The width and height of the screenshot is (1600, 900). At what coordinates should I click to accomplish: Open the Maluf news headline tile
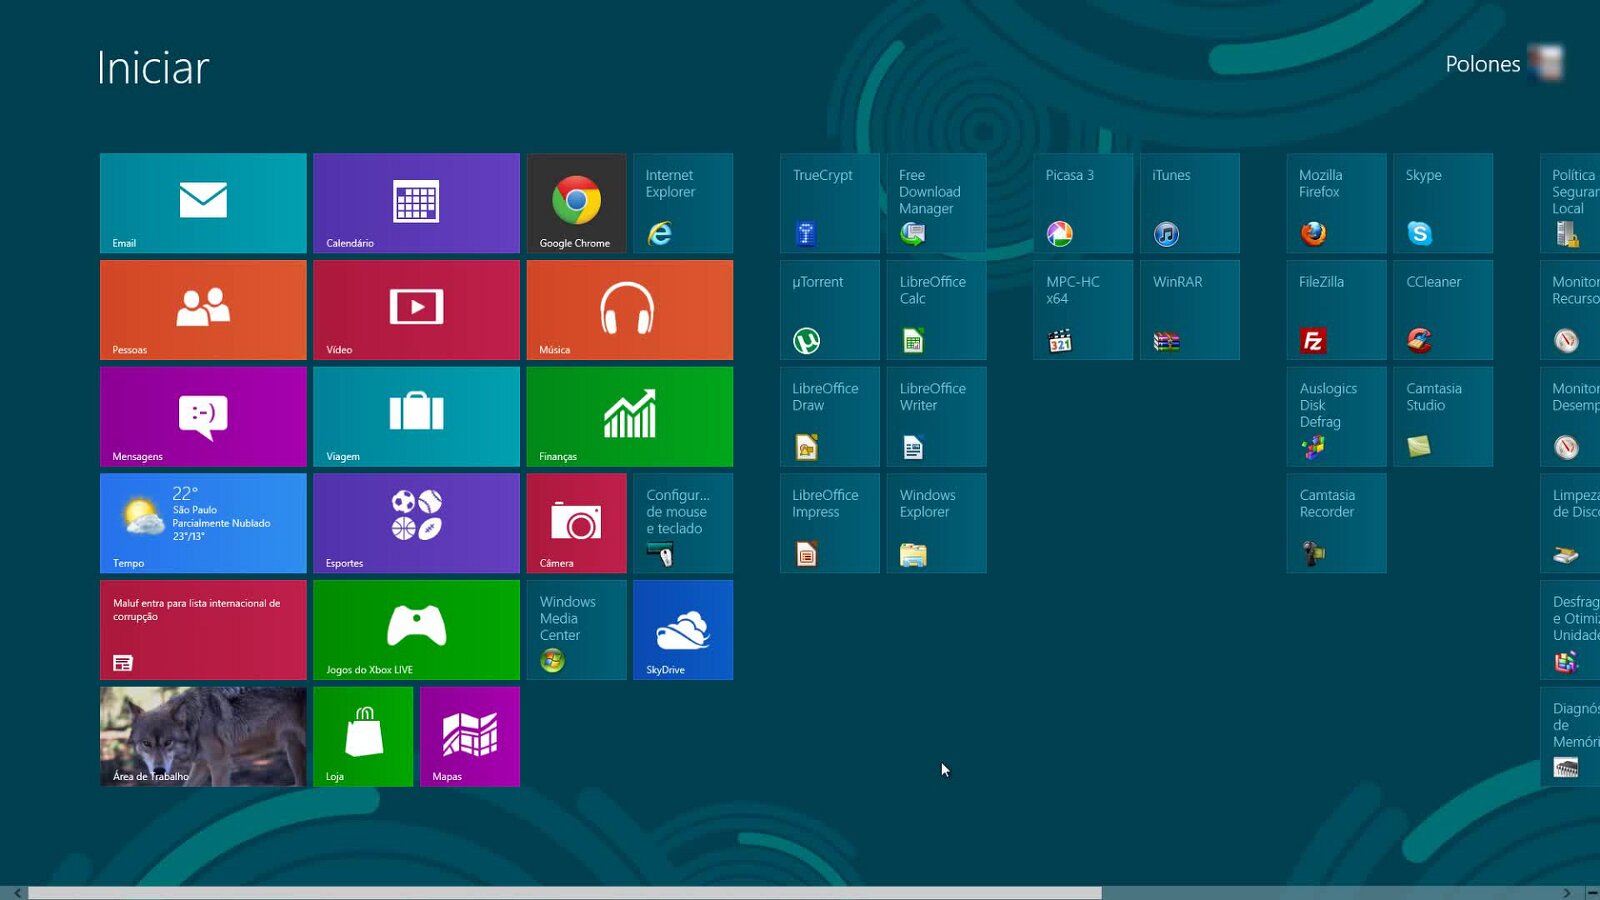[203, 630]
